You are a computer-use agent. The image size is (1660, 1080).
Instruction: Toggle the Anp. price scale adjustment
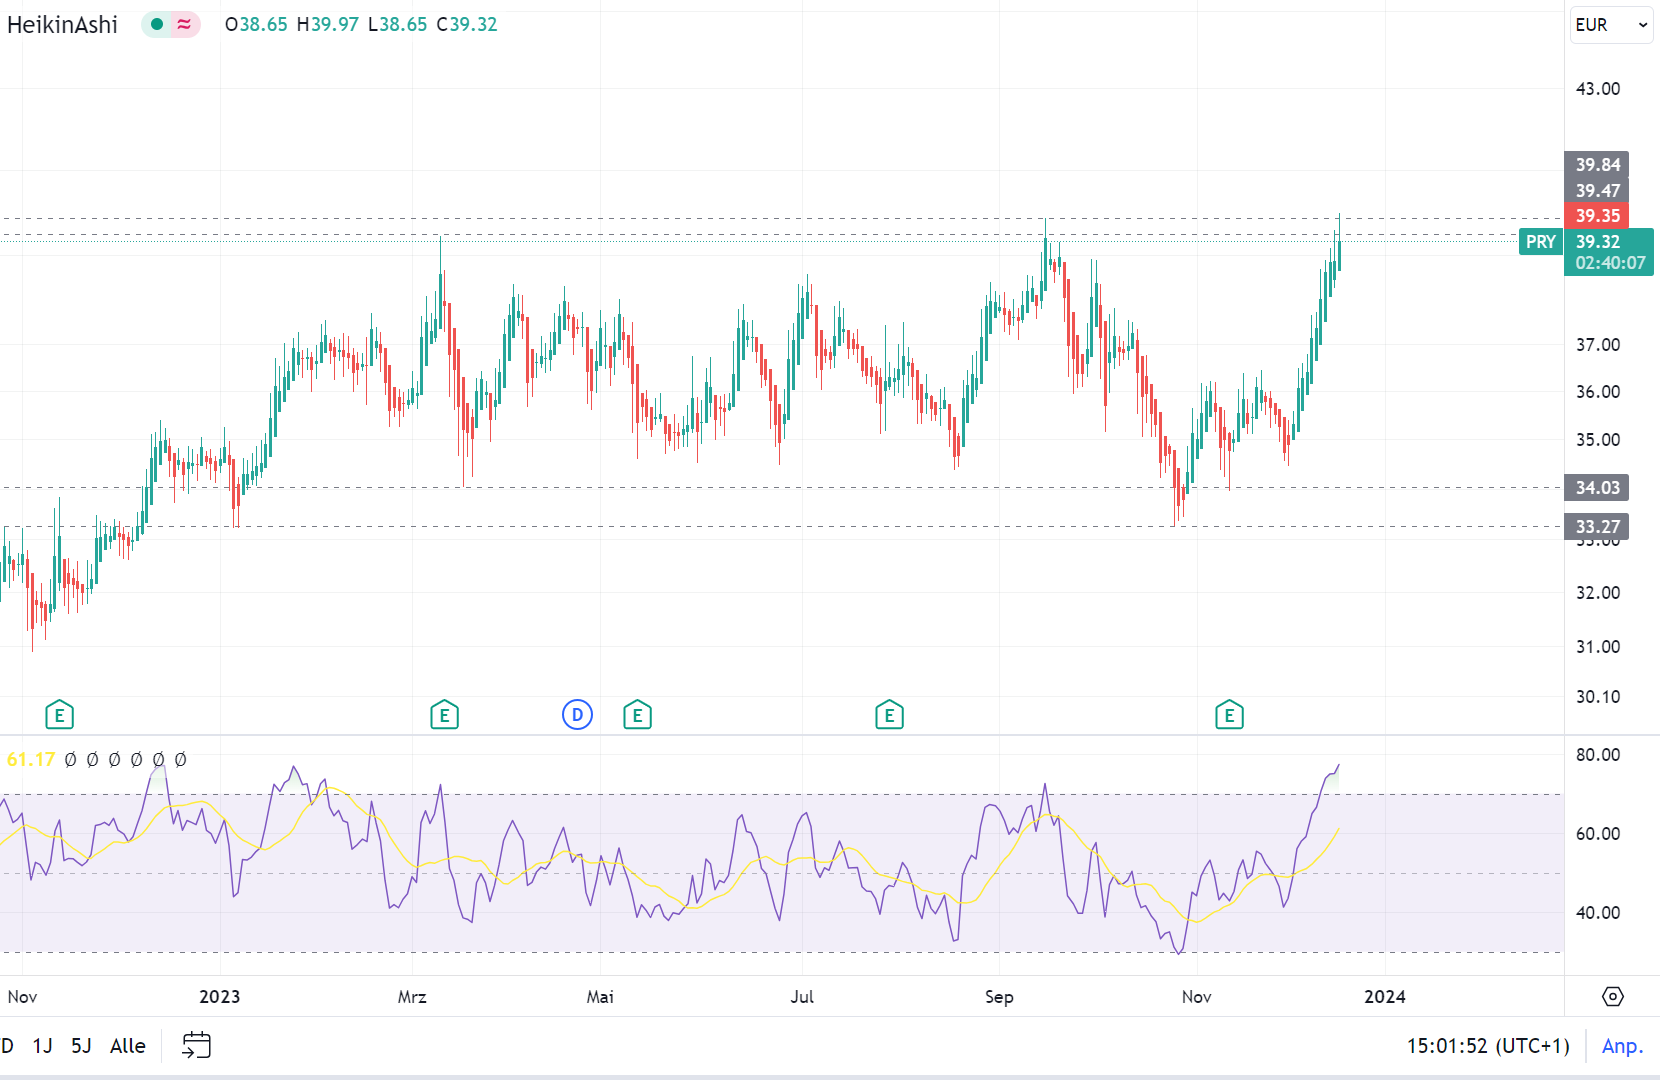1622,1045
